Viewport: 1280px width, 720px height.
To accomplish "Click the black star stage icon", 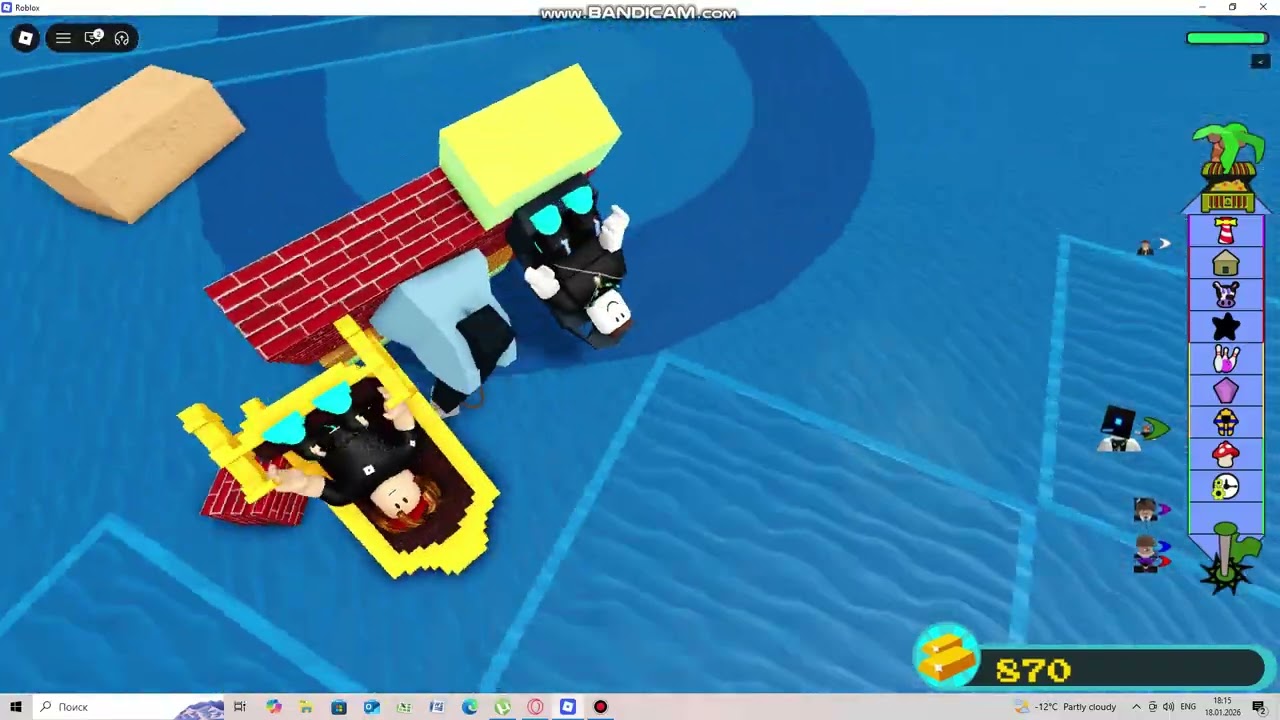I will coord(1226,327).
